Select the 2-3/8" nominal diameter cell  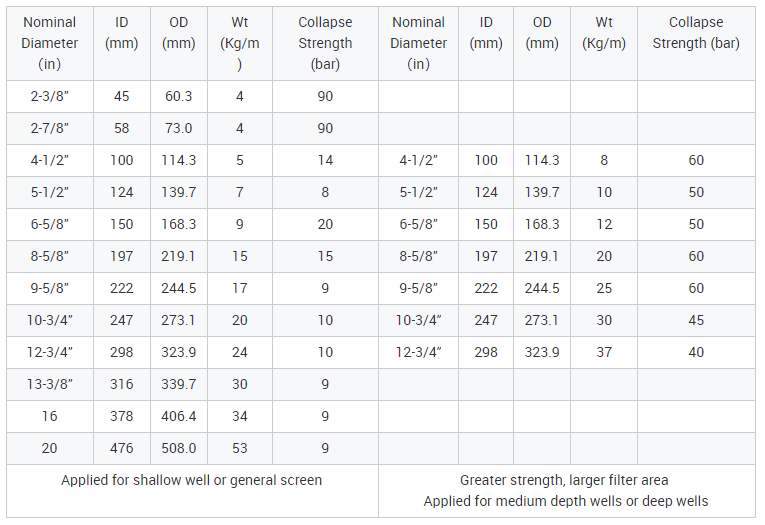point(50,96)
